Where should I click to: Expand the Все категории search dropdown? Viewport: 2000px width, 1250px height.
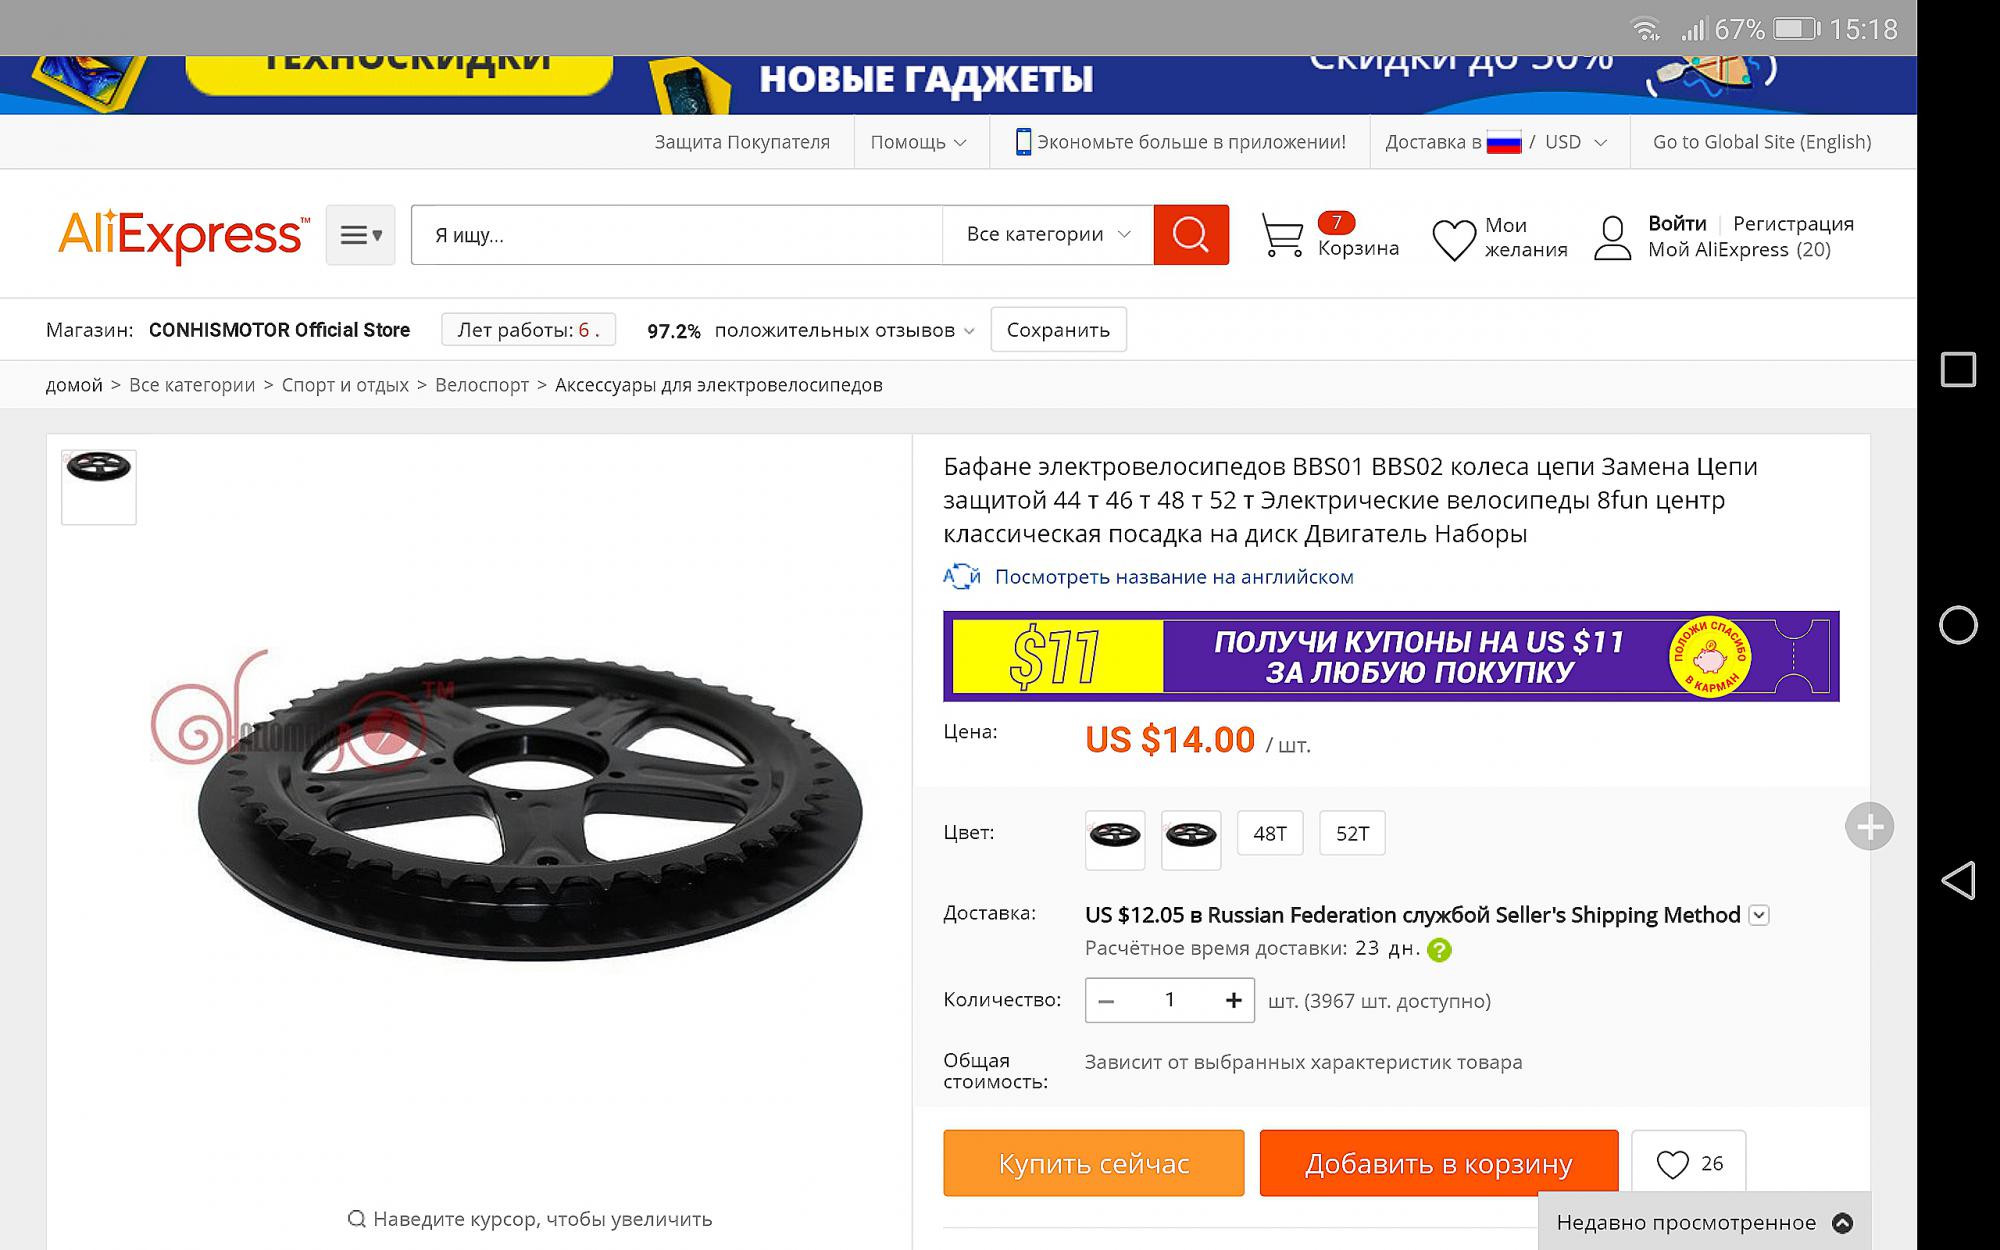tap(1047, 235)
